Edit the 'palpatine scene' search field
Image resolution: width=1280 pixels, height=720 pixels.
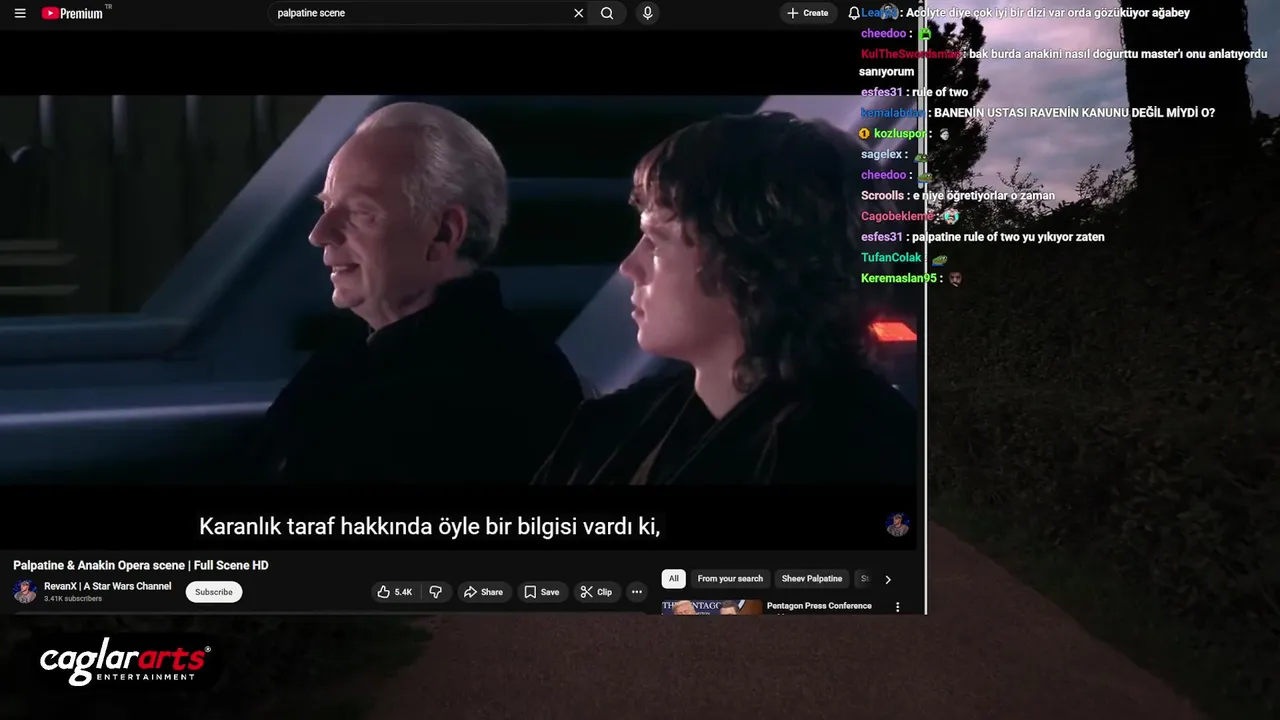pyautogui.click(x=420, y=13)
